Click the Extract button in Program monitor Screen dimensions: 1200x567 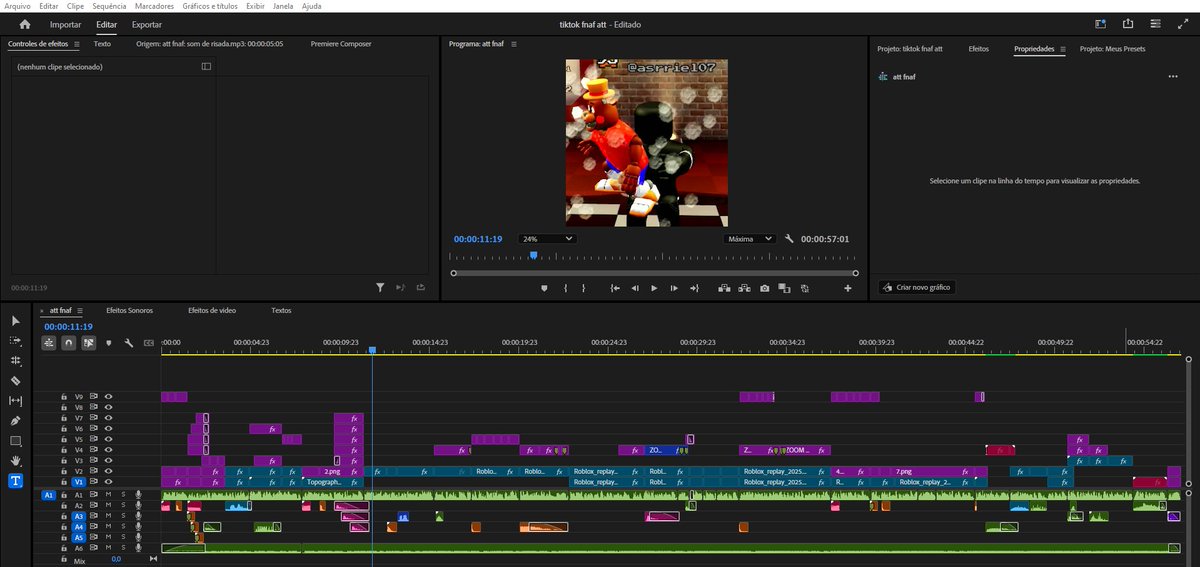pos(744,288)
